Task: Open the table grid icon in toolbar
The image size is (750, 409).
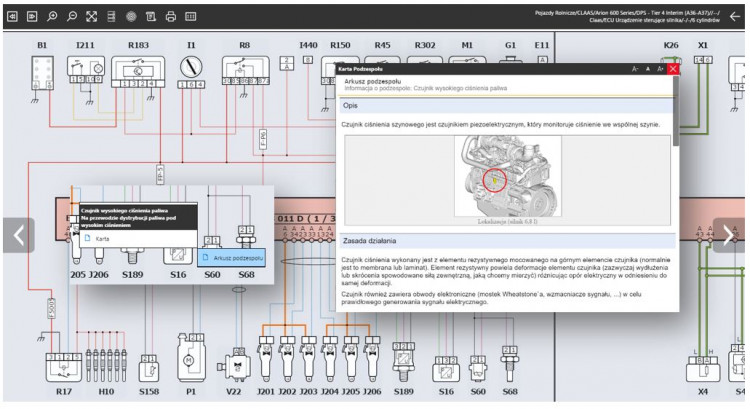Action: point(190,17)
